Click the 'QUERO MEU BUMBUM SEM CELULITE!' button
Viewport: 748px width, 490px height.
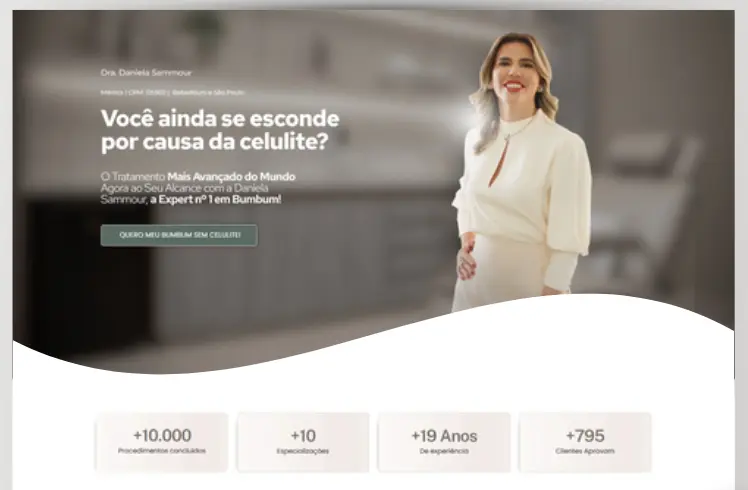179,235
